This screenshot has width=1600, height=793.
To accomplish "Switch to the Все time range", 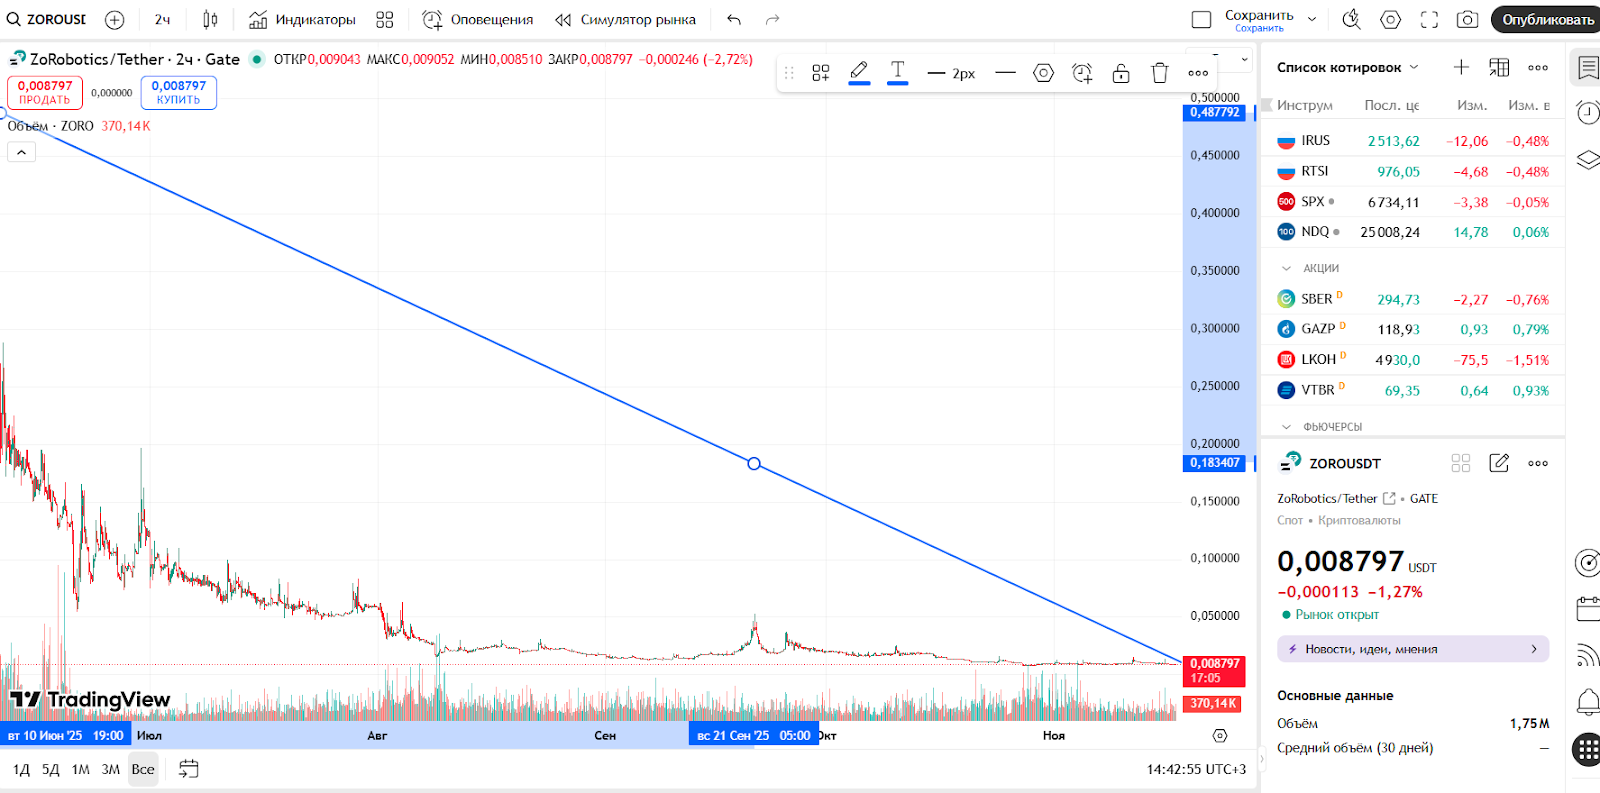I will (x=143, y=769).
